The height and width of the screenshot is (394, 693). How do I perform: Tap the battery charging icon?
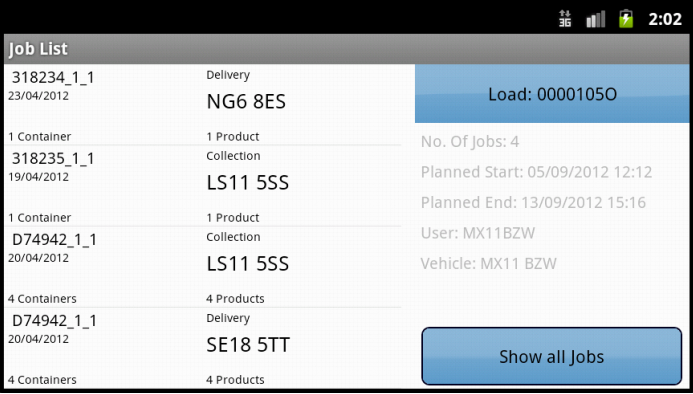[x=626, y=19]
